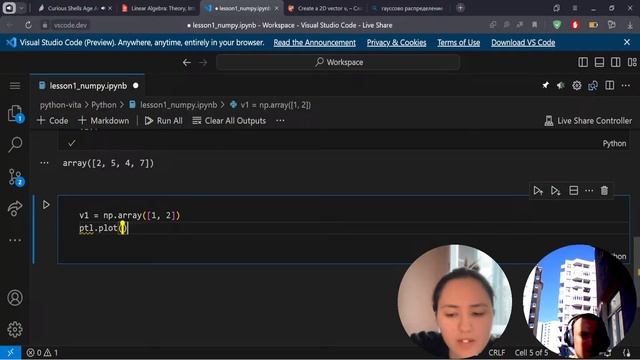Toggle the secondary side bar layout icon
The image size is (640, 360).
616,62
